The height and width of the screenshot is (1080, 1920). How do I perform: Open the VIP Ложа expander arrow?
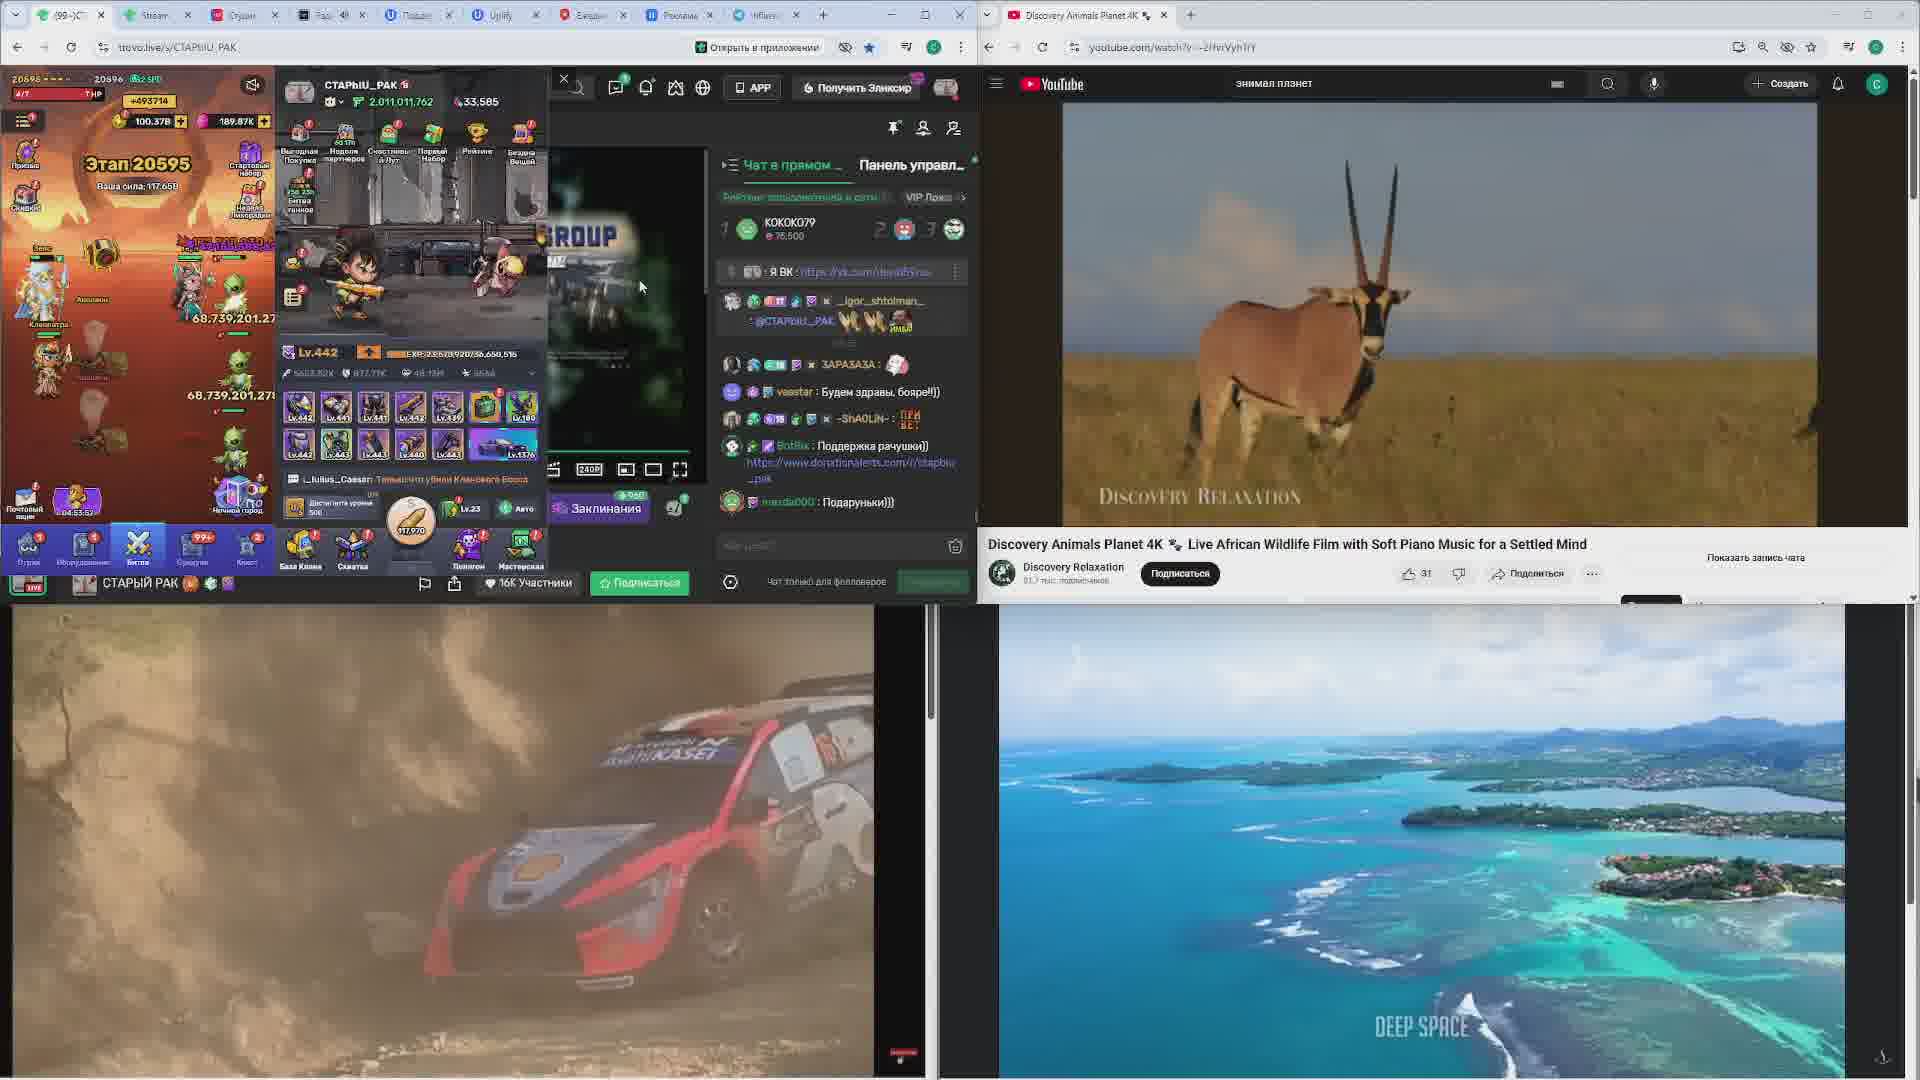[961, 197]
